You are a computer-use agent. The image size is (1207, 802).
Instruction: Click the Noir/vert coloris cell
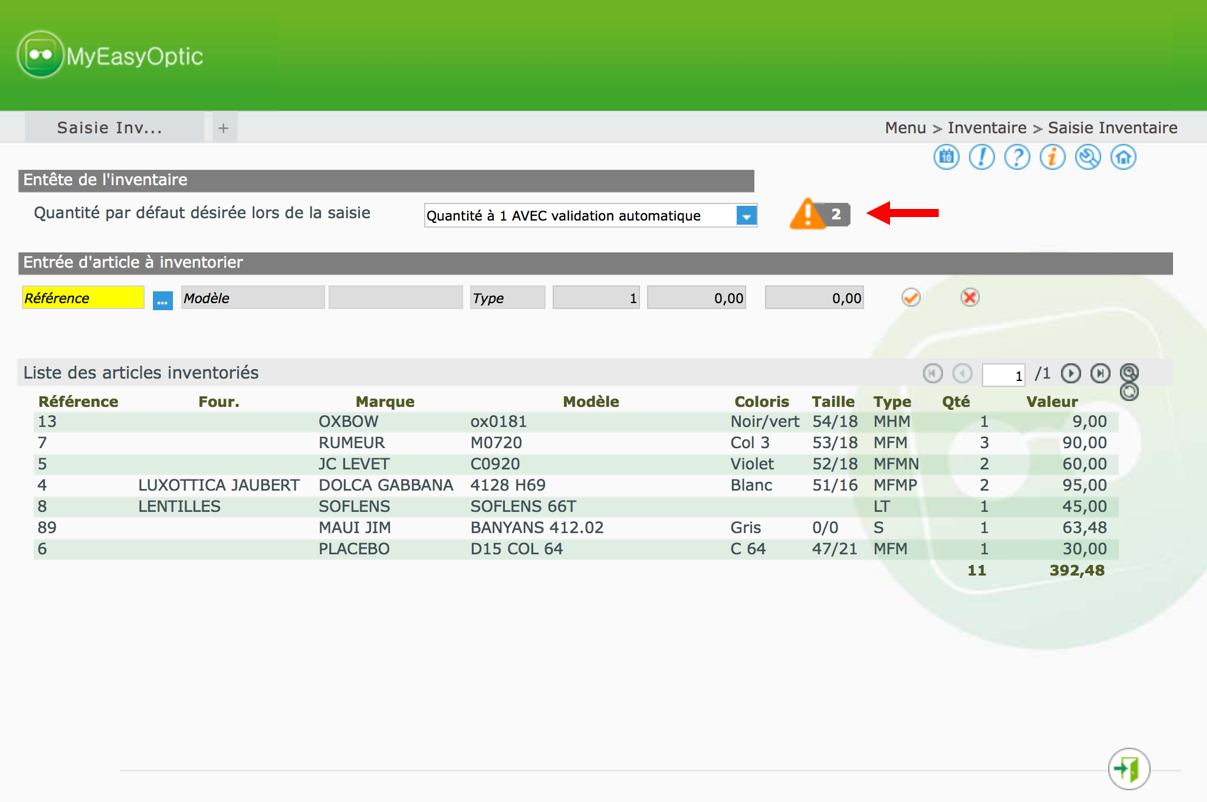click(765, 422)
